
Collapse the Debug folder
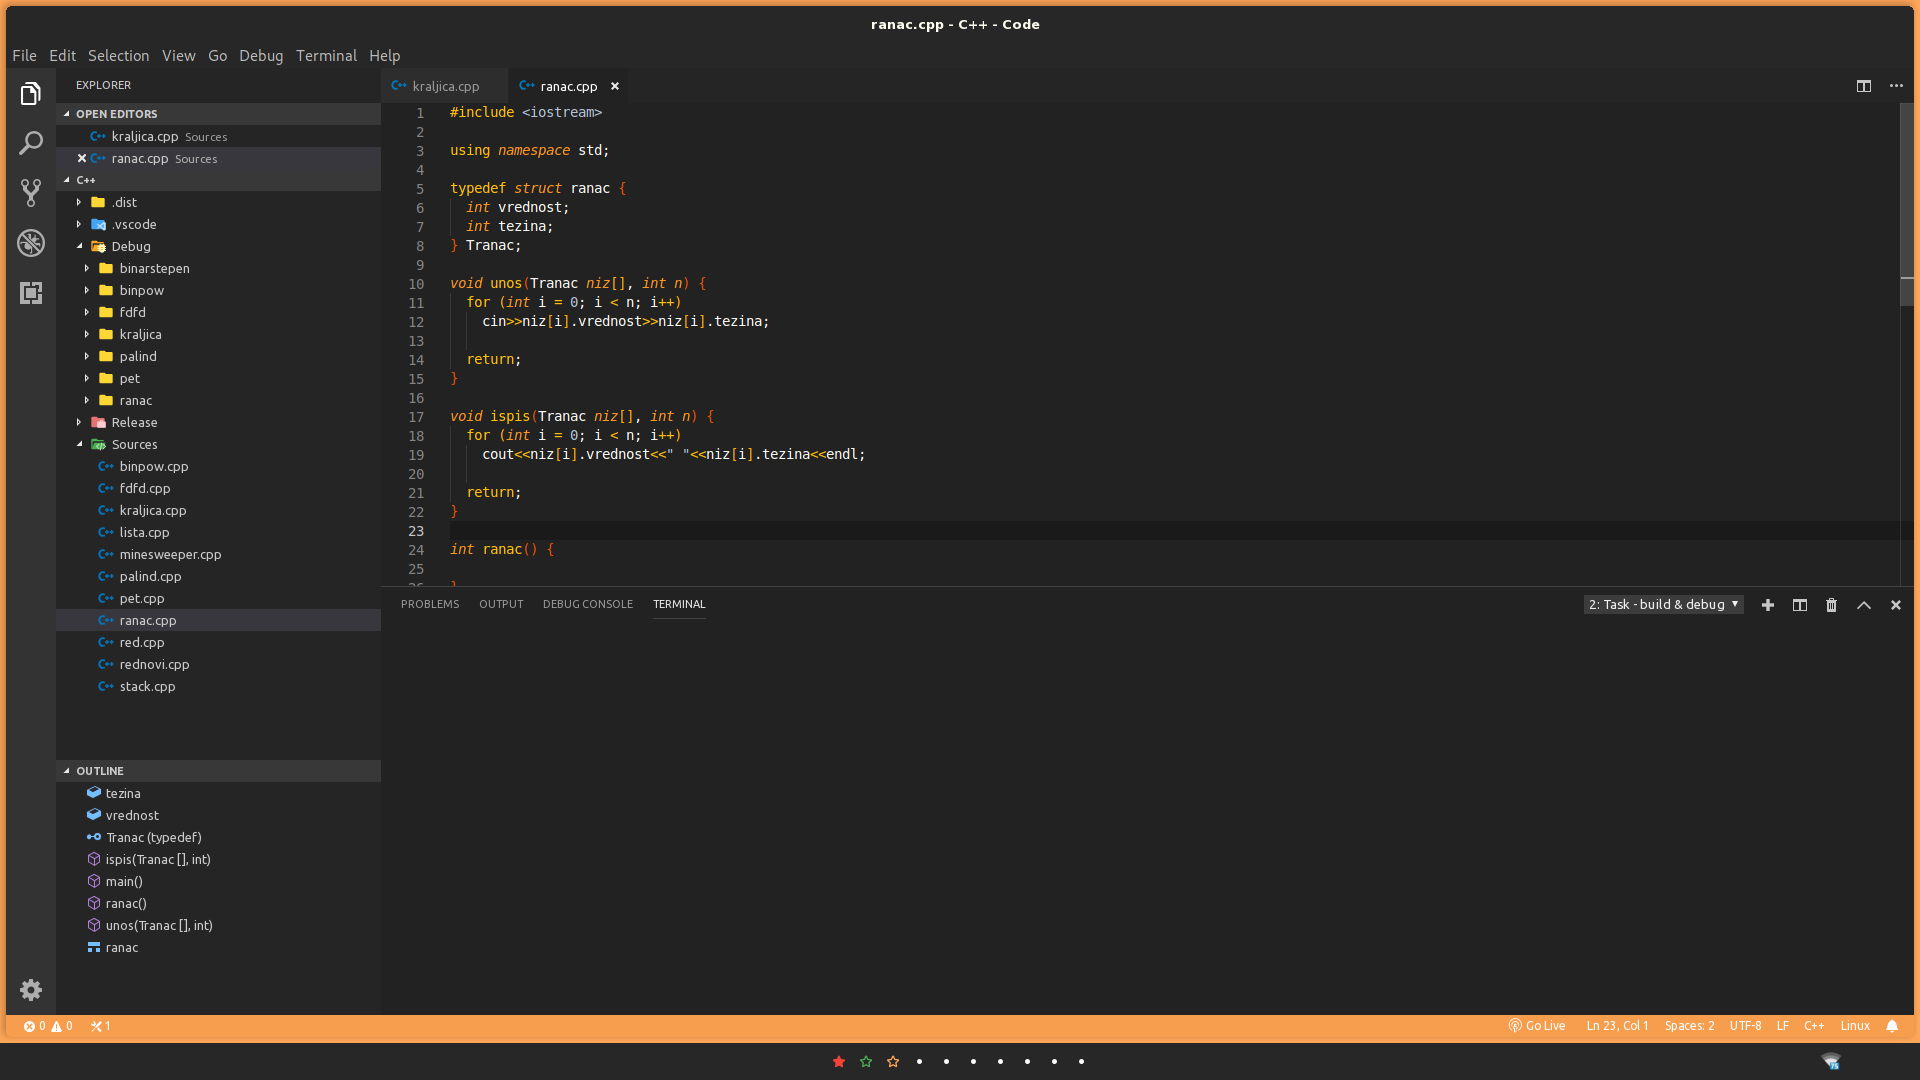click(x=218, y=246)
